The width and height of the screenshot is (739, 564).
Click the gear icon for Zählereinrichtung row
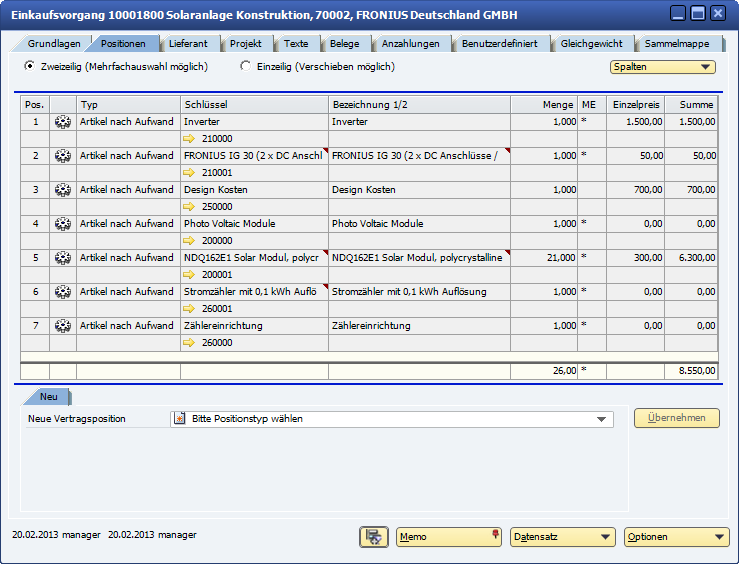coord(63,326)
